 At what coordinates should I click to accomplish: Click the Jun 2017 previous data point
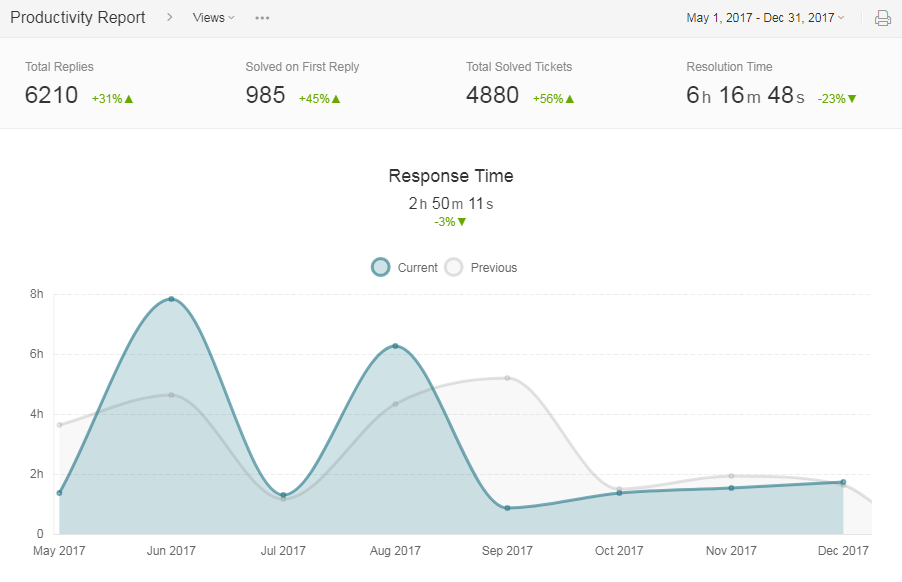coord(171,395)
